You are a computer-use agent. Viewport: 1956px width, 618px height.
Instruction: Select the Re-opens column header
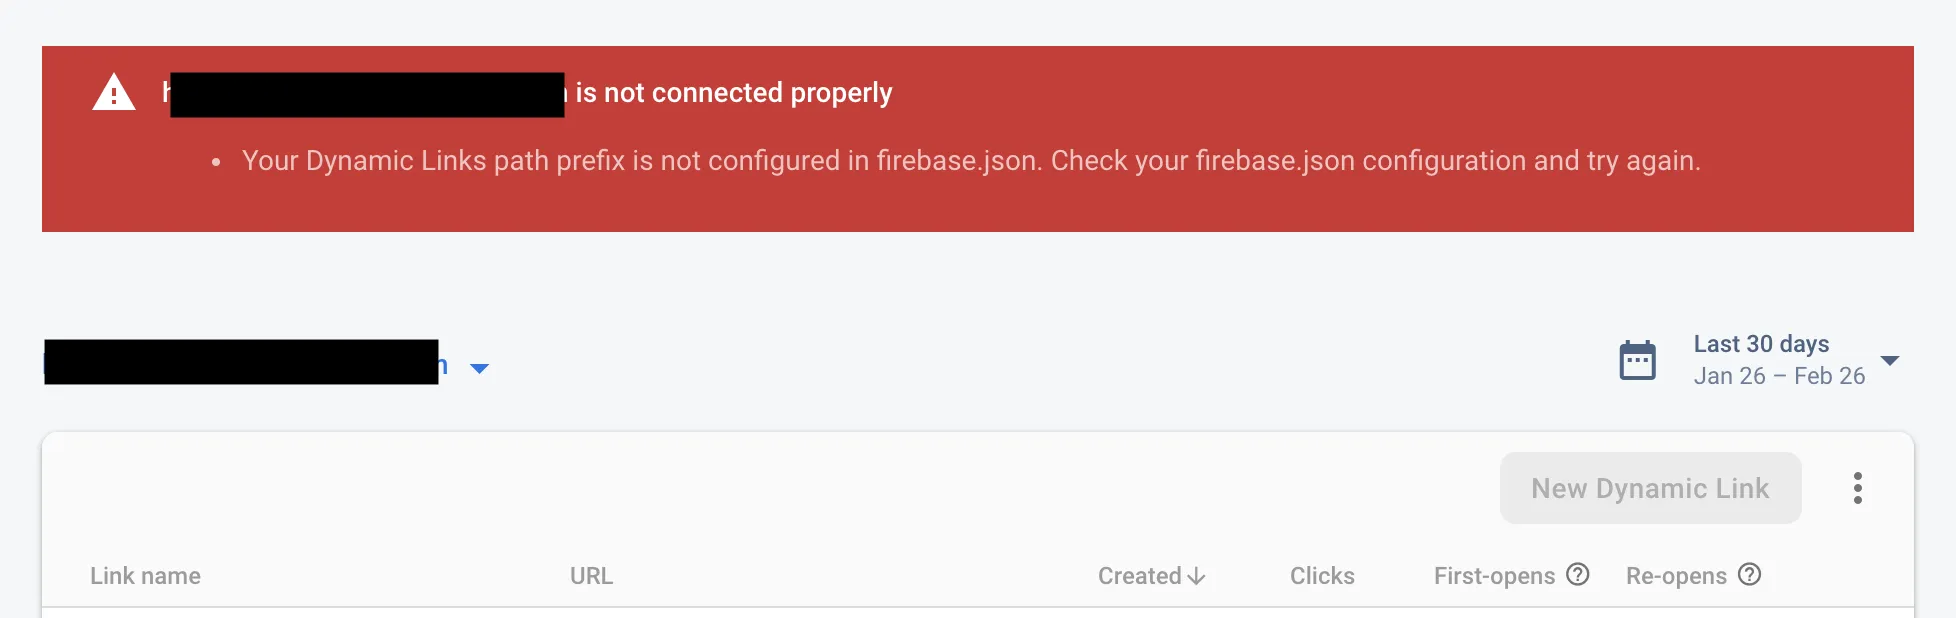tap(1676, 576)
